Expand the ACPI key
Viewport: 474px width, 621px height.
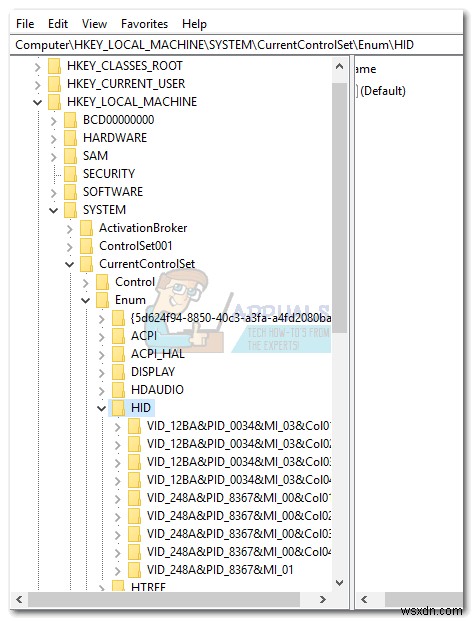pos(102,337)
